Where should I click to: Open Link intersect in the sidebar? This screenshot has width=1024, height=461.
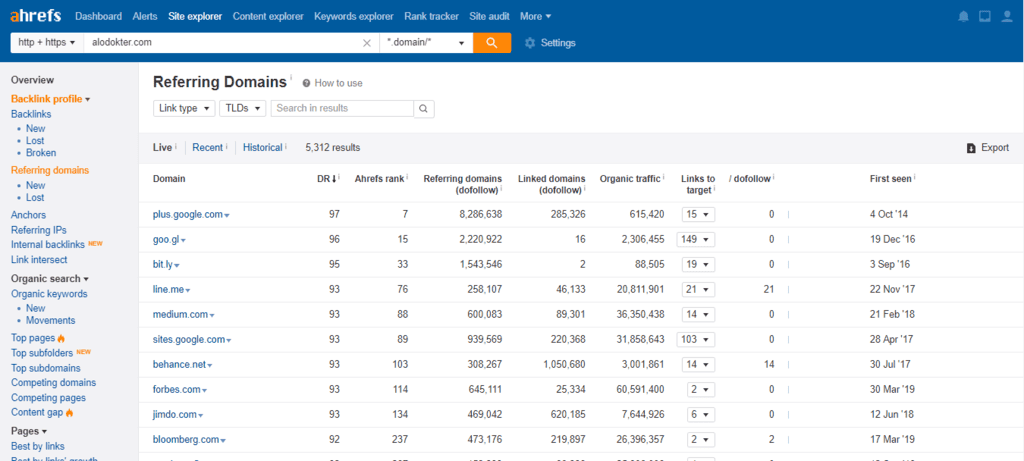39,260
